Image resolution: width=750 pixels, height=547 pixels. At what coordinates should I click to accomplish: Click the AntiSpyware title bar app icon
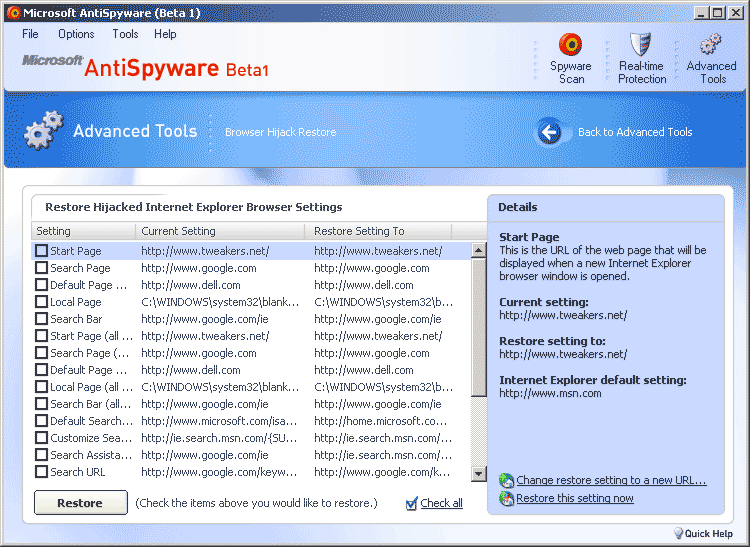13,13
